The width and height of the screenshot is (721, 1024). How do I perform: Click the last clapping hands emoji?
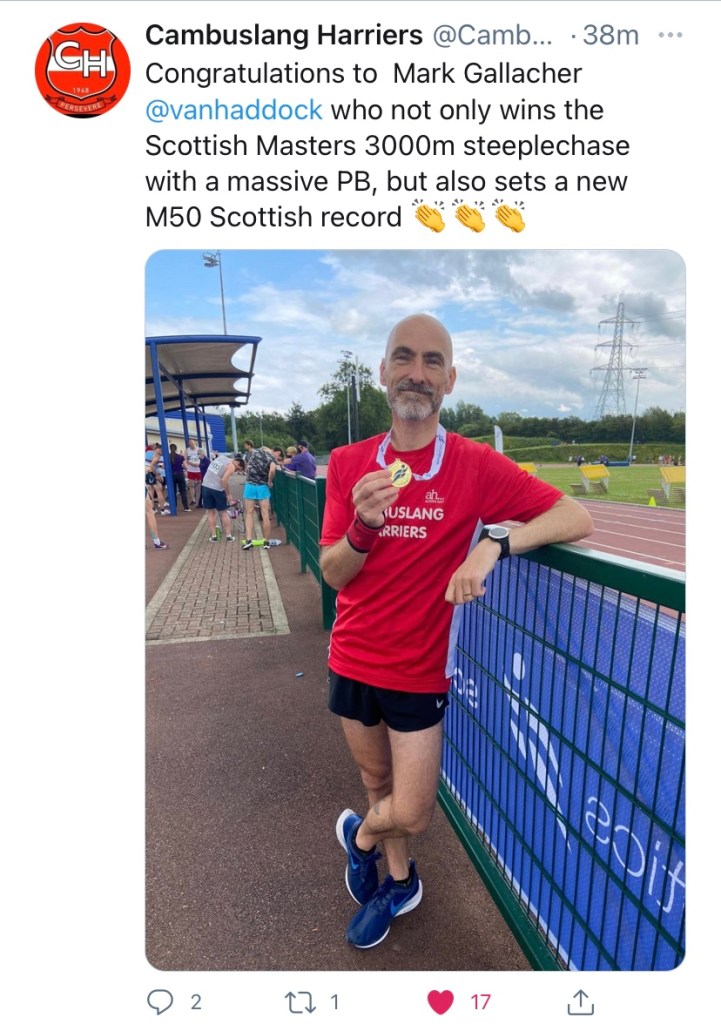click(509, 216)
